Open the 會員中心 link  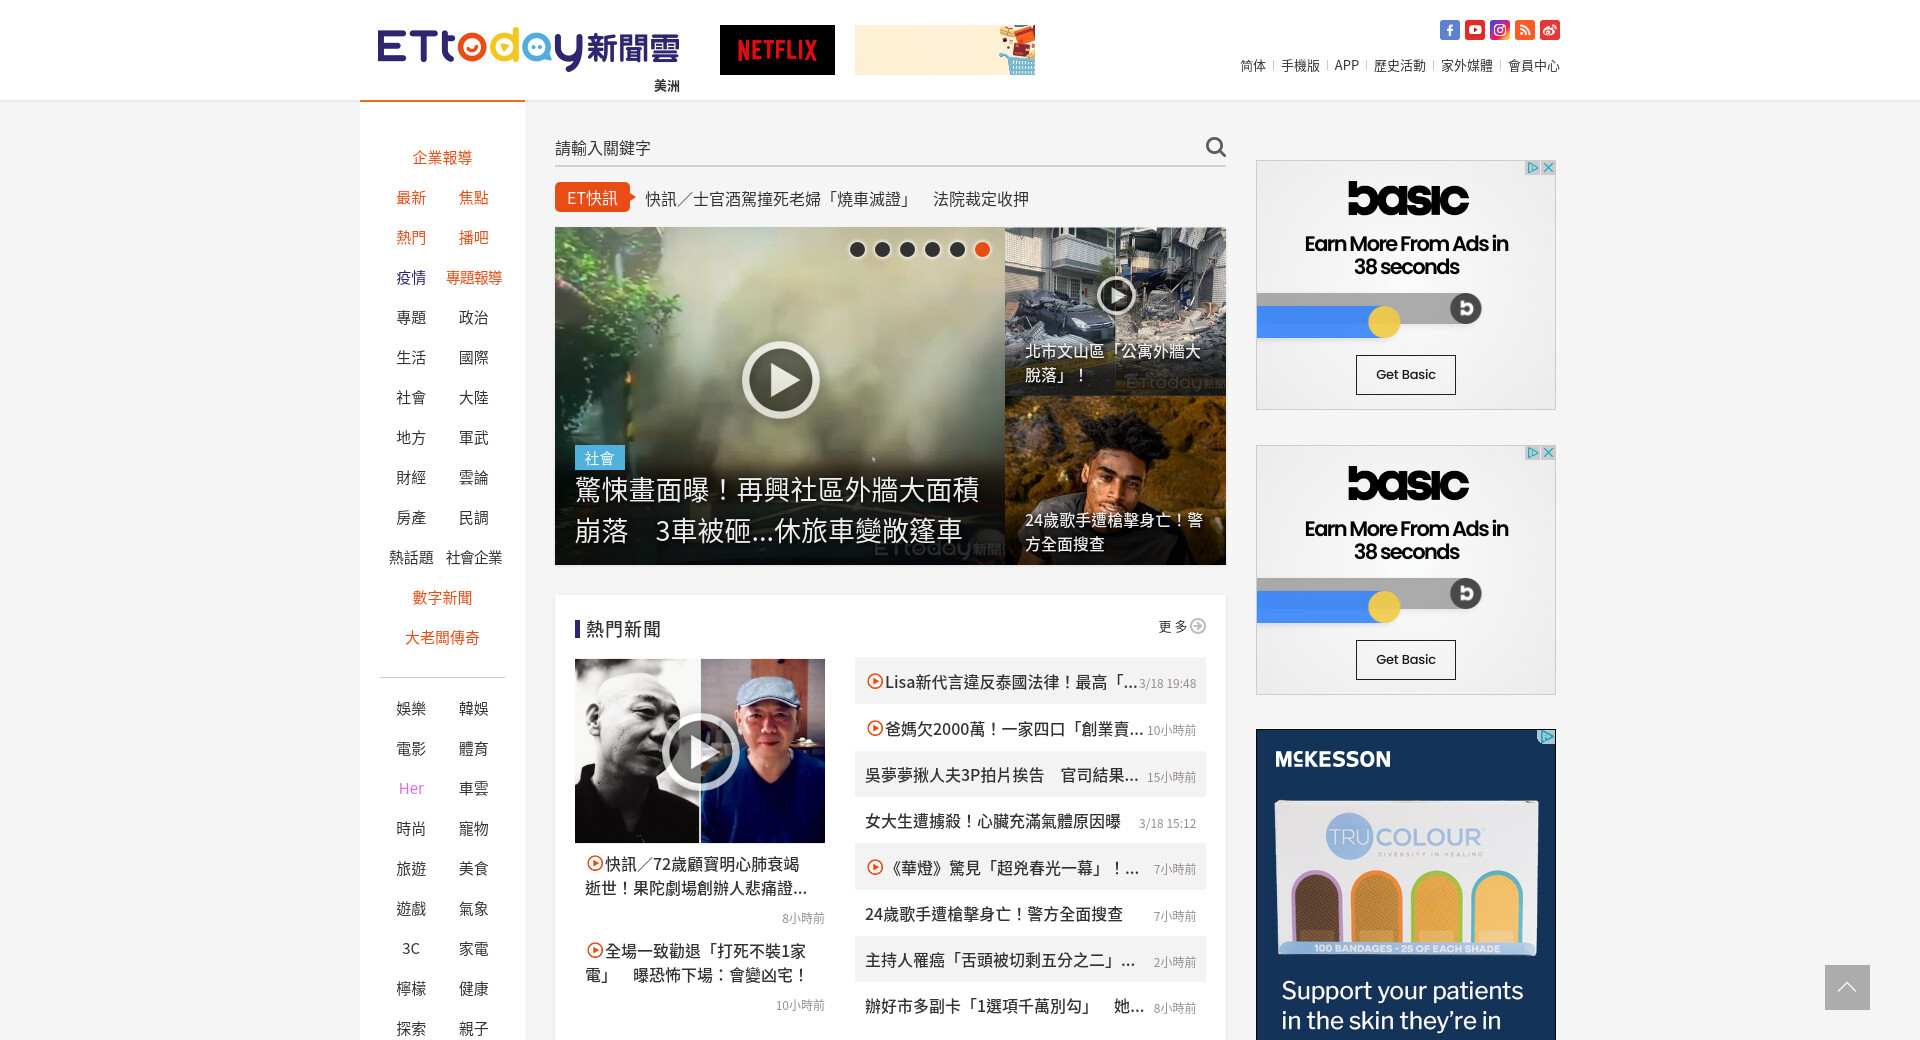(x=1533, y=66)
